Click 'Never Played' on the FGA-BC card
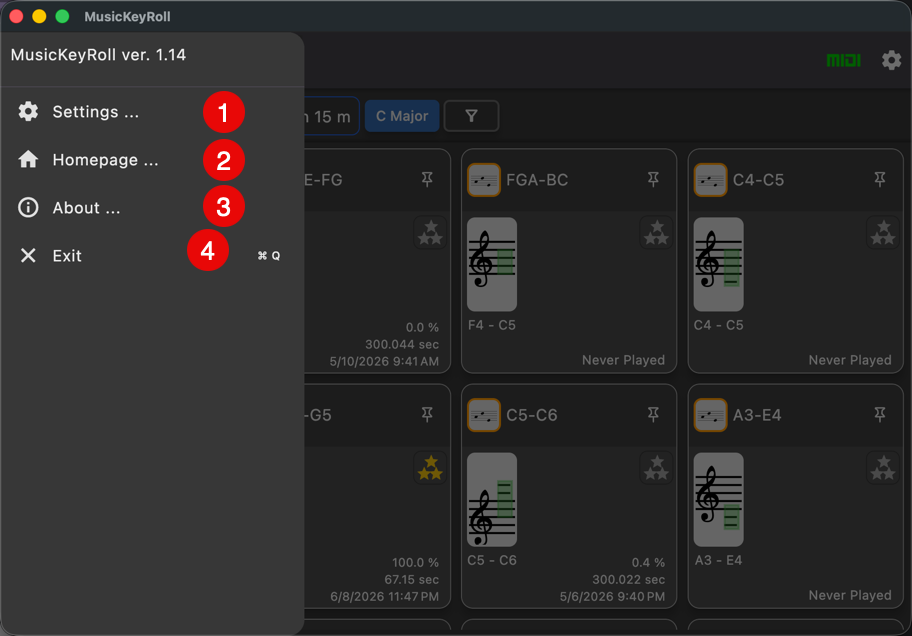This screenshot has height=636, width=912. click(624, 360)
